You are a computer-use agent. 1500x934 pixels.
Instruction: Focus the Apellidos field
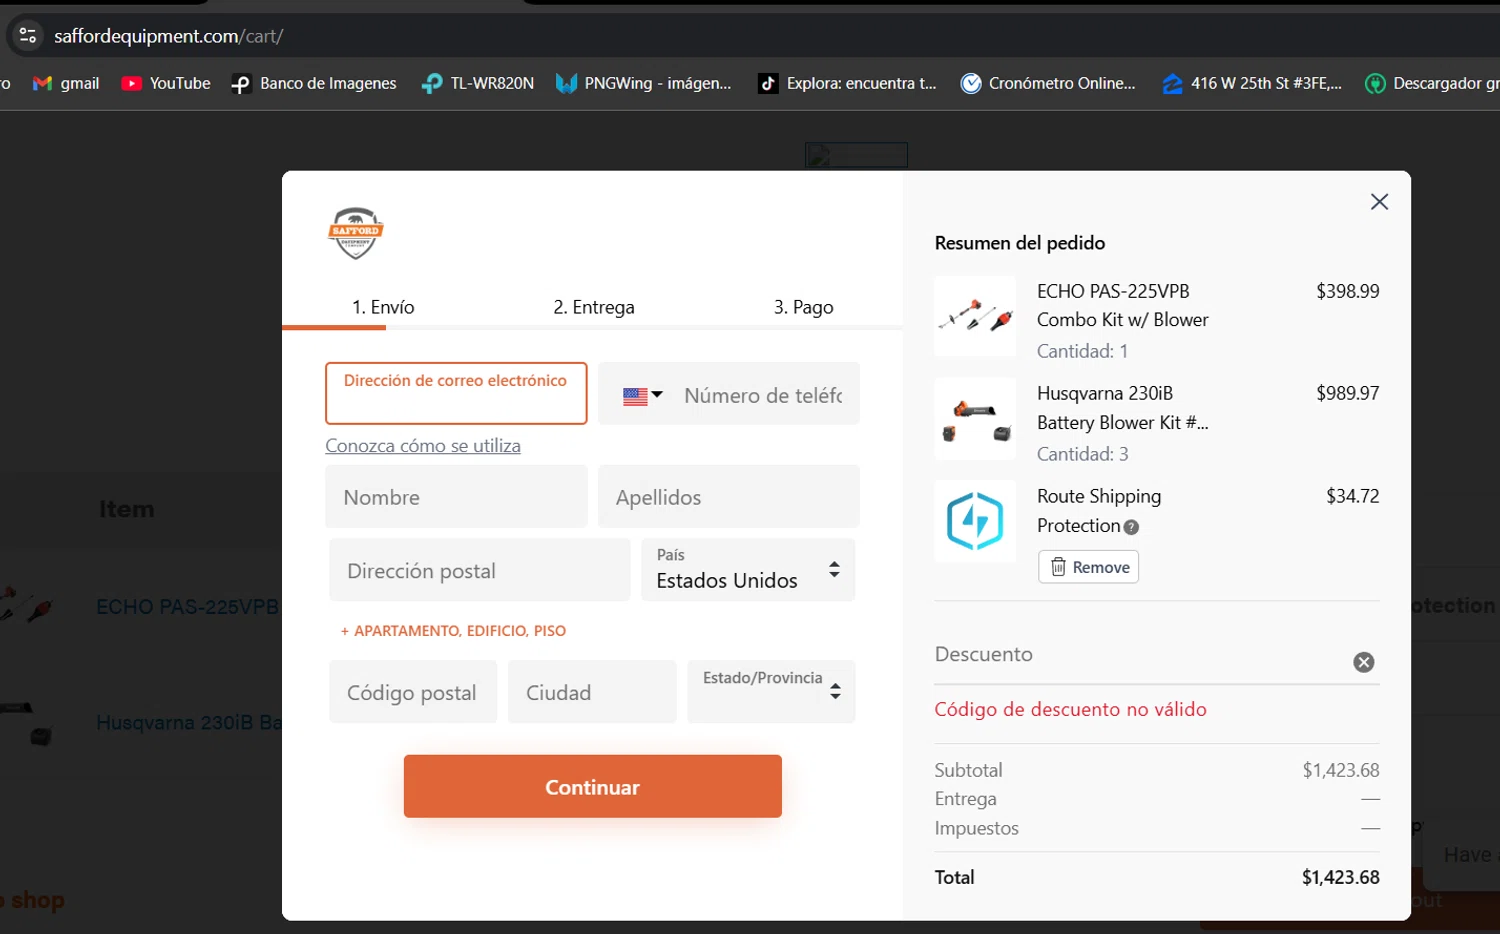tap(729, 496)
